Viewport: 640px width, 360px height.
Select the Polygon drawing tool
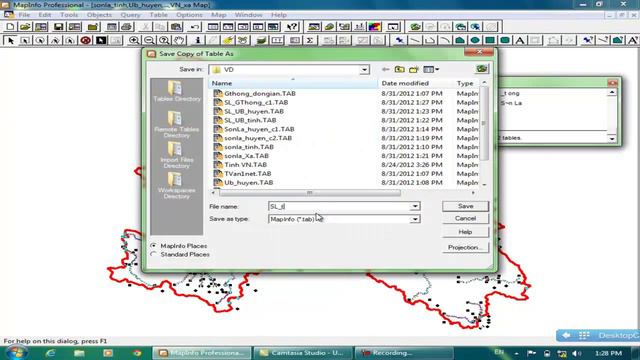pyautogui.click(x=460, y=40)
